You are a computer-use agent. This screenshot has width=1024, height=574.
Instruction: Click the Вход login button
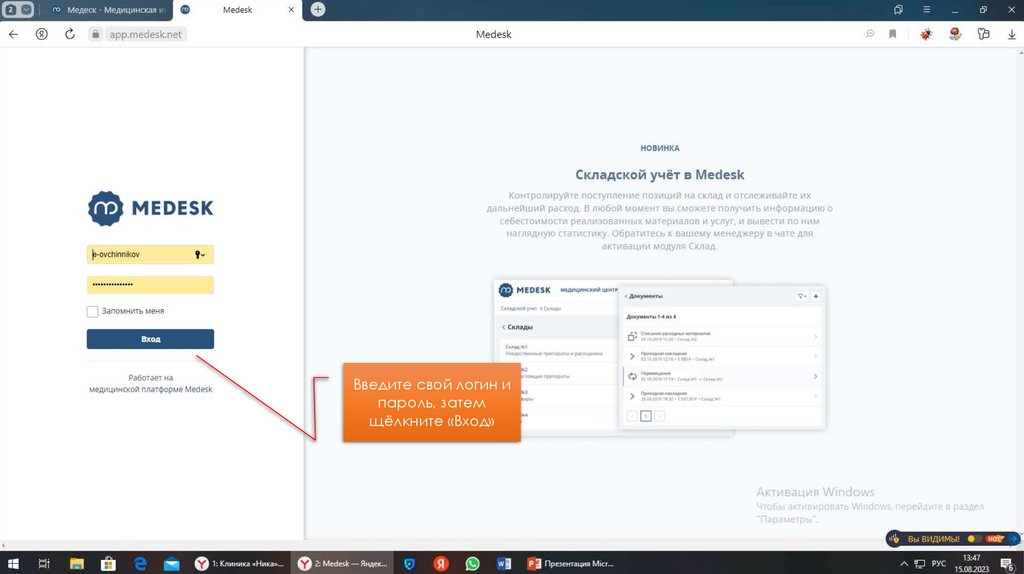150,339
